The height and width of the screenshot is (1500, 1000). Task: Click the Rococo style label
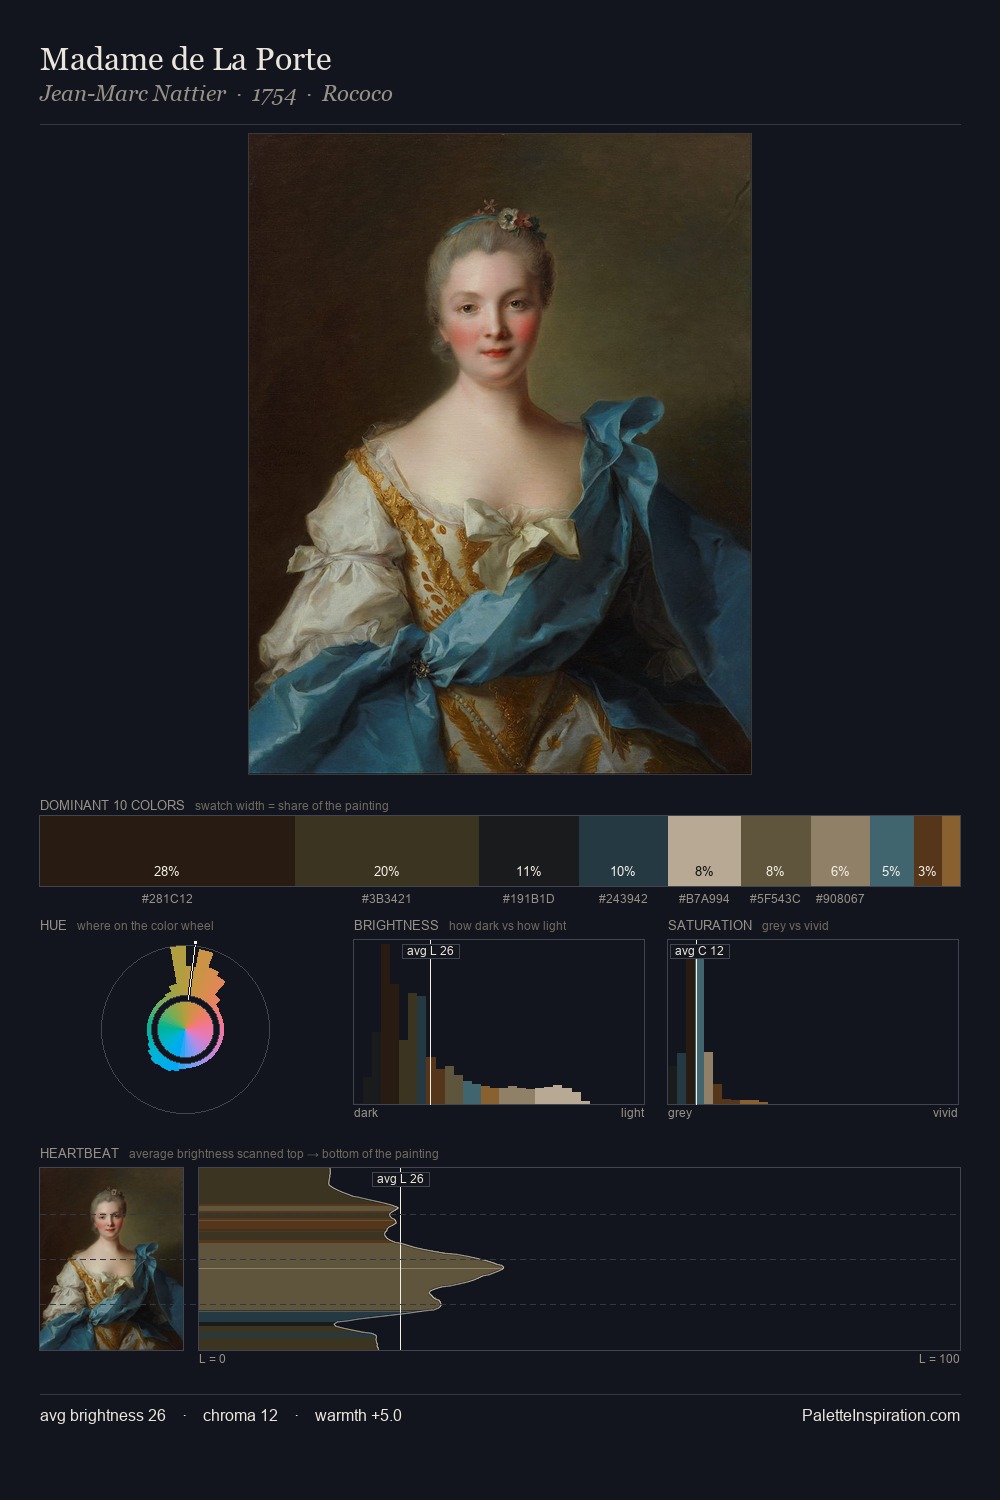point(357,94)
